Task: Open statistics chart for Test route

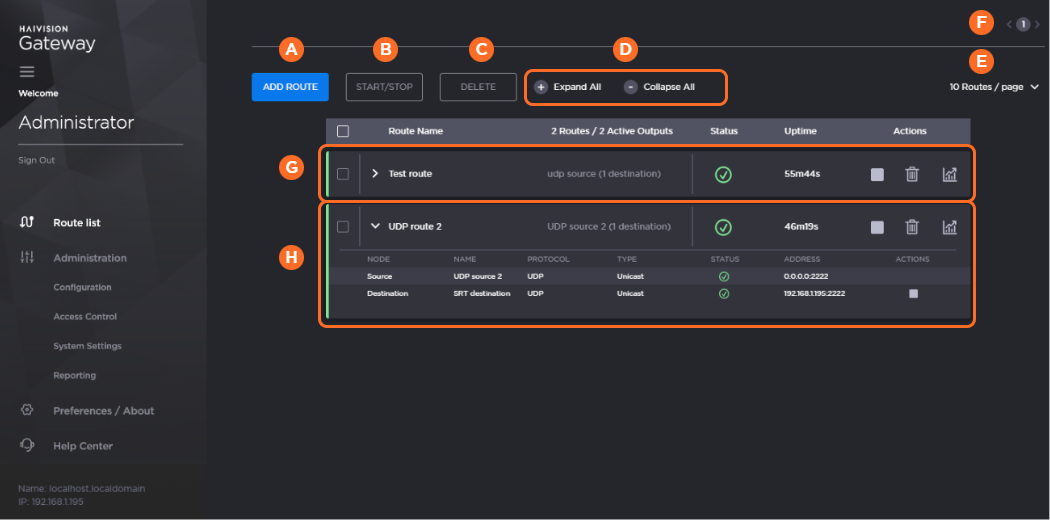Action: [x=949, y=174]
